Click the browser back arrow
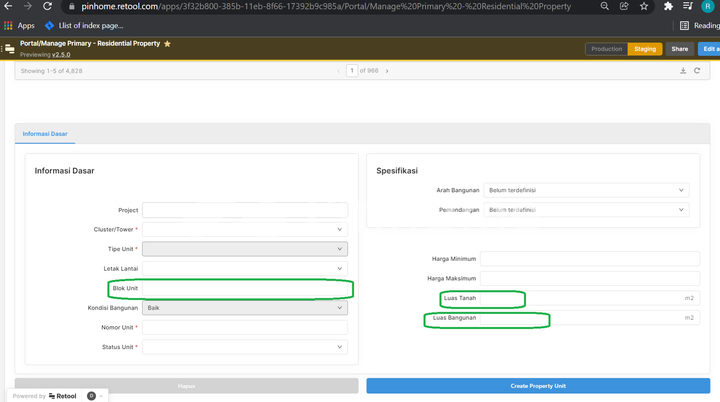 pyautogui.click(x=8, y=6)
